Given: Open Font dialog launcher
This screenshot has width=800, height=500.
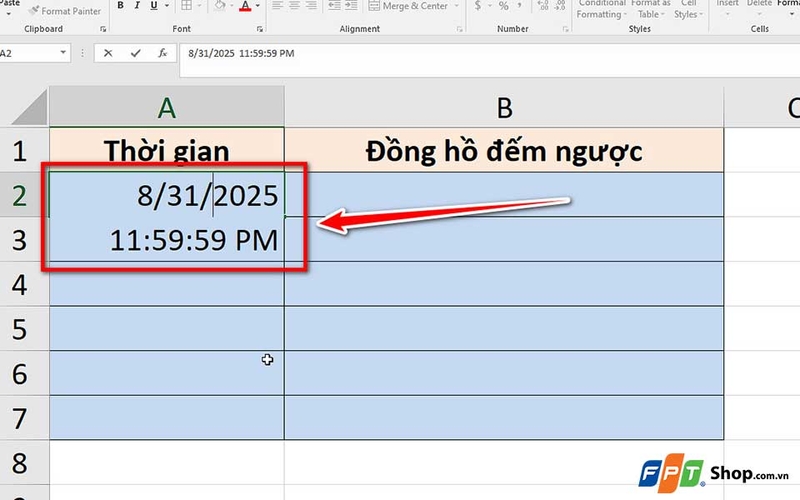Looking at the screenshot, I should click(x=260, y=29).
